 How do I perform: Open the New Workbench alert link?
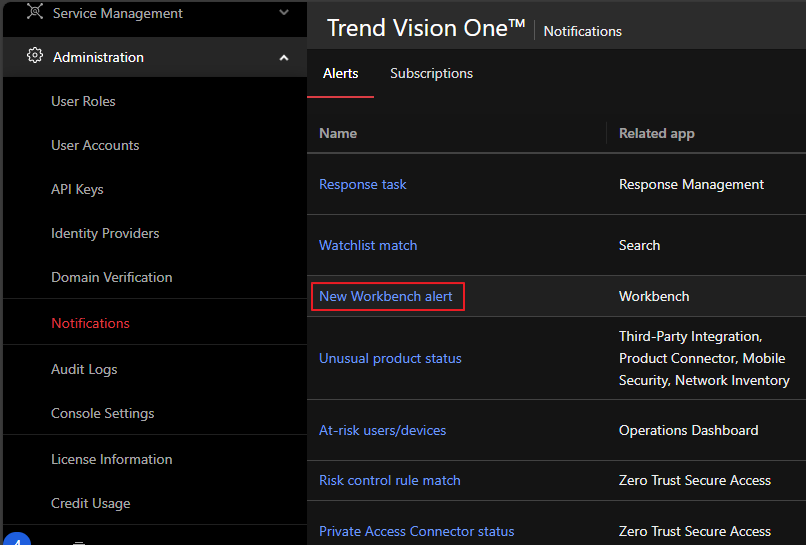386,296
